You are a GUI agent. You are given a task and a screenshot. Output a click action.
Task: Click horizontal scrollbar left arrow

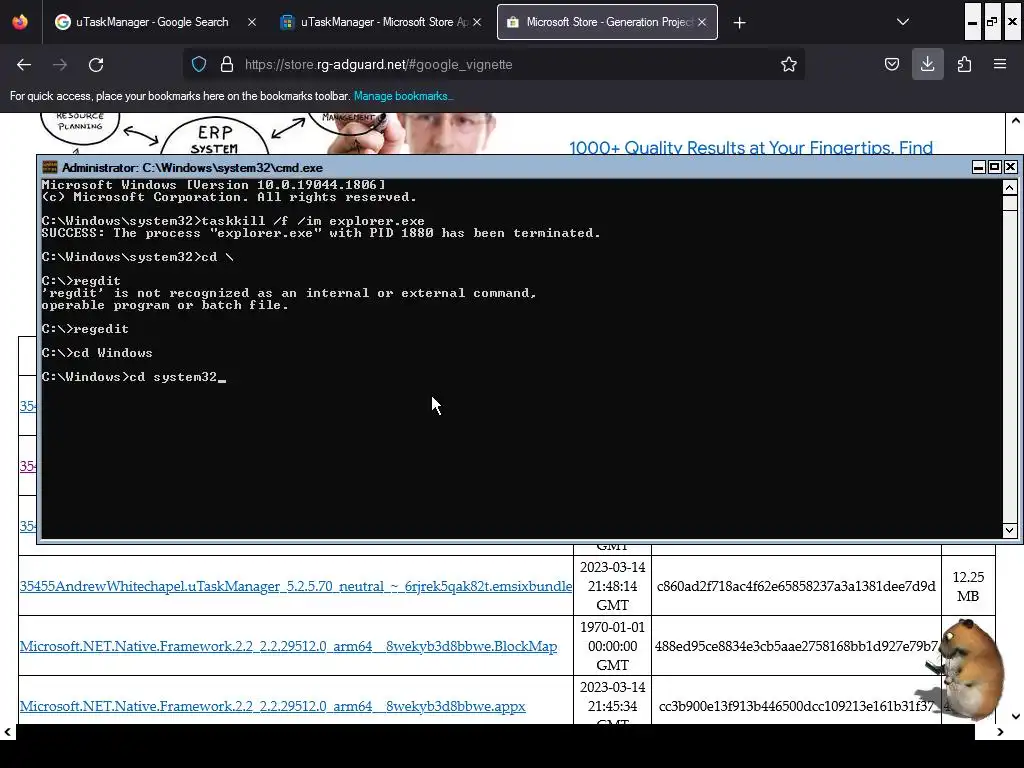coord(8,732)
